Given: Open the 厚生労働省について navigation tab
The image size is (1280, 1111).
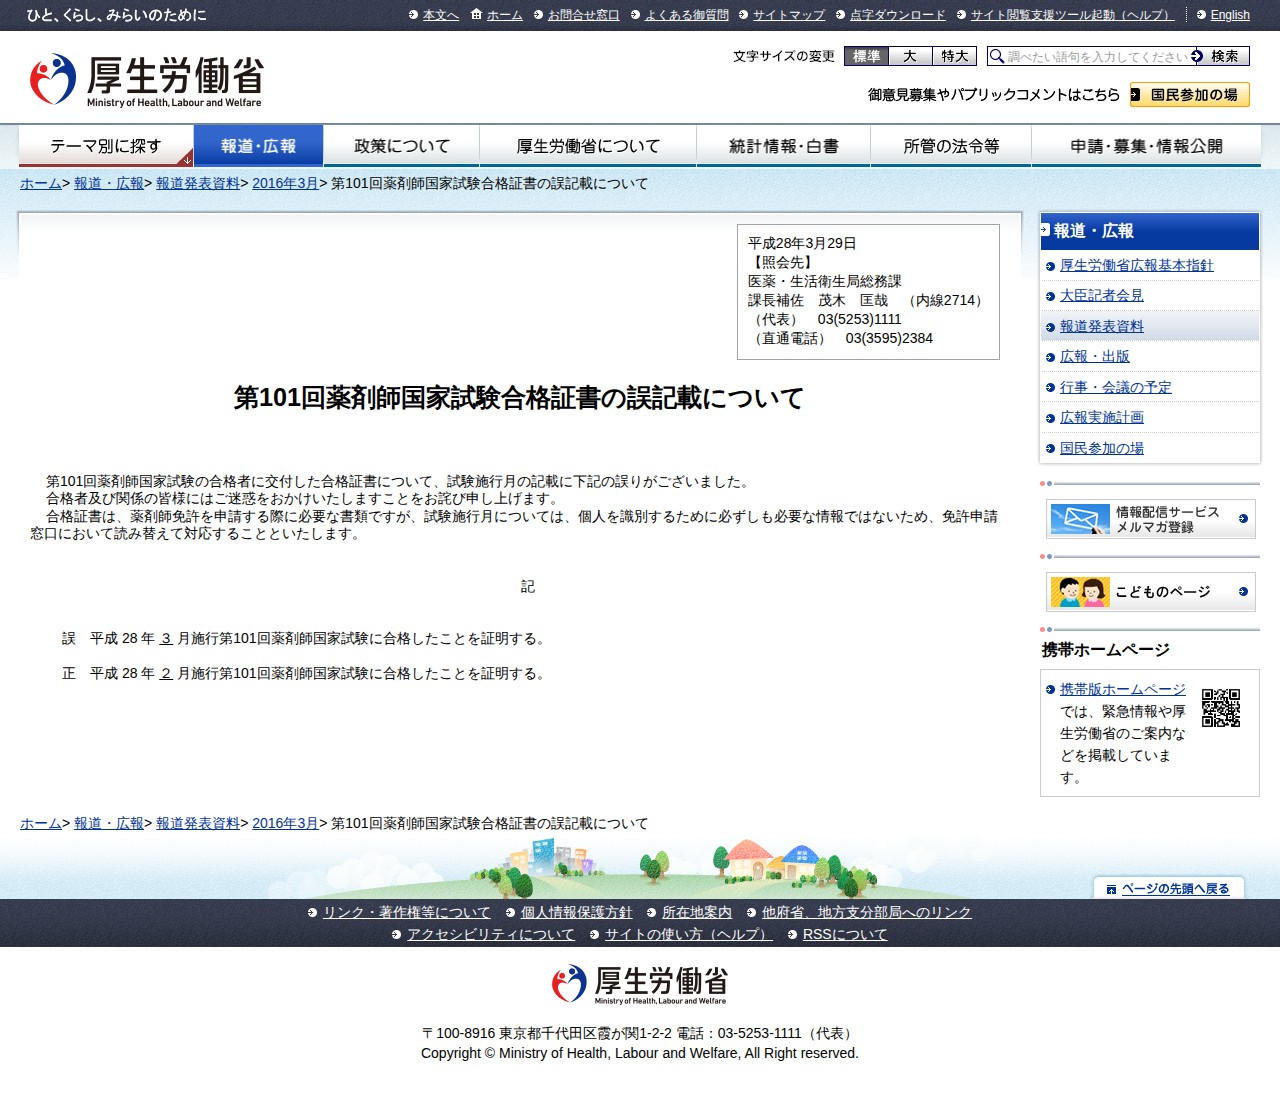Looking at the screenshot, I should [588, 146].
